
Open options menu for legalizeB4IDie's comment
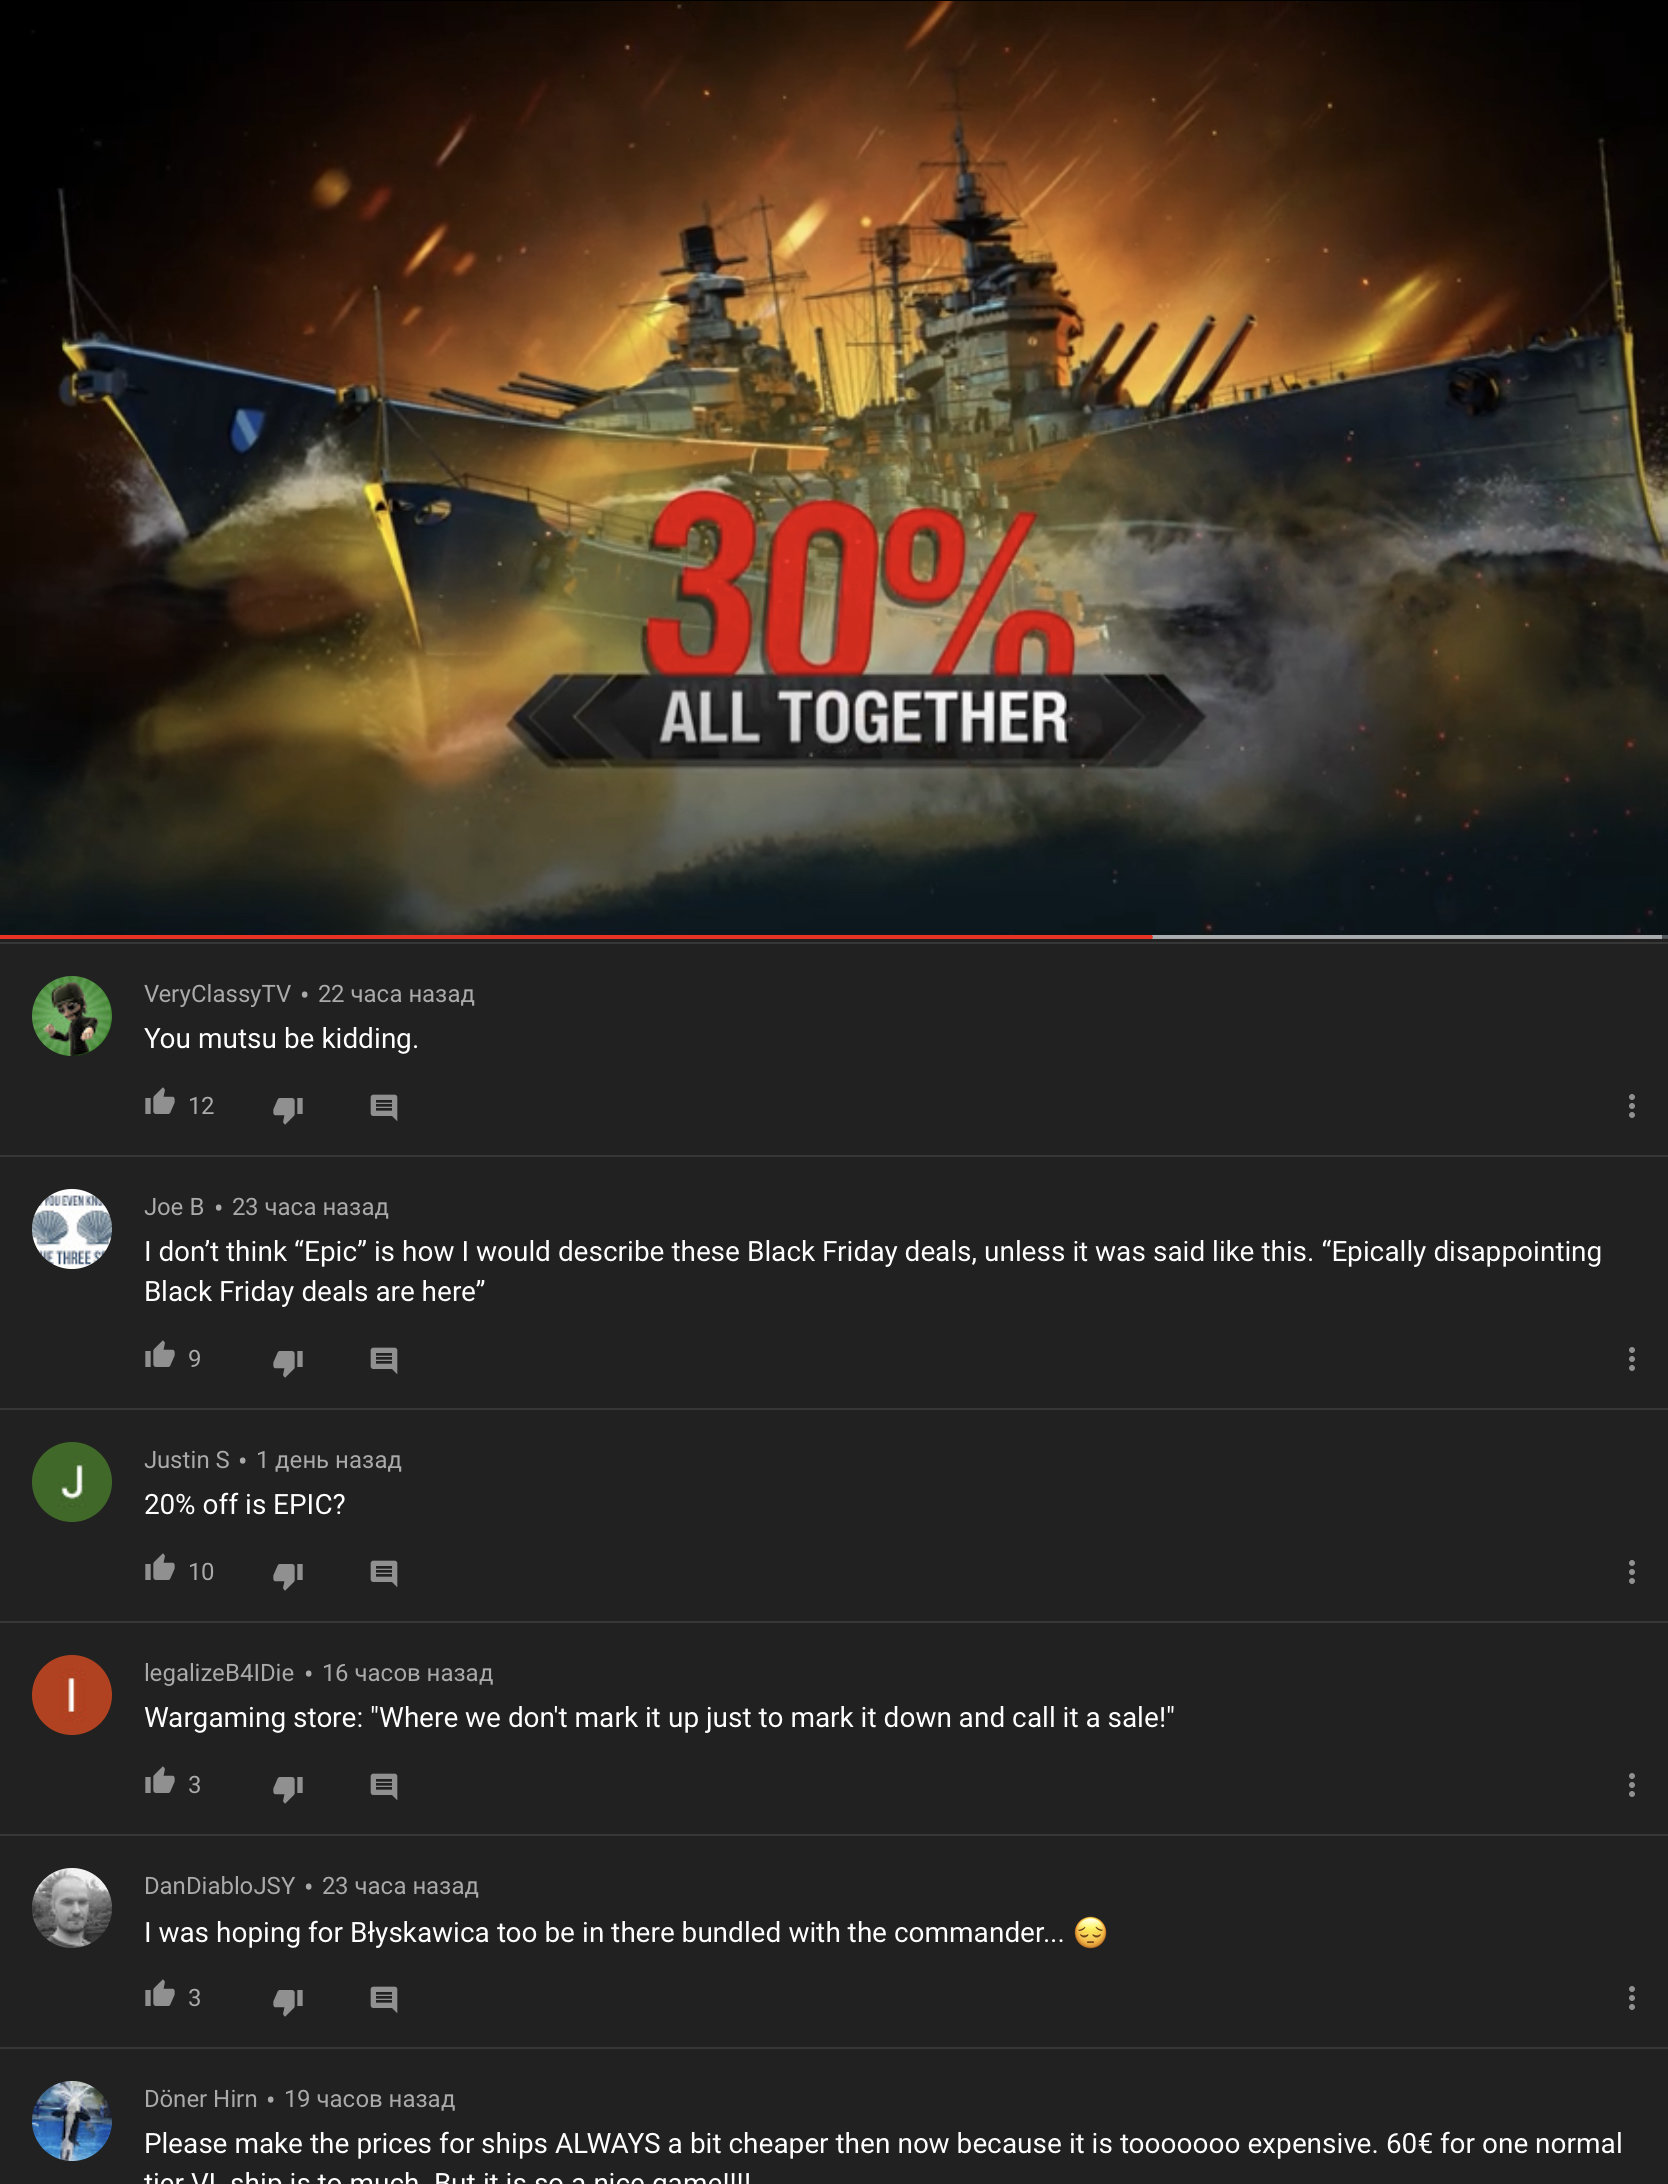(1632, 1785)
